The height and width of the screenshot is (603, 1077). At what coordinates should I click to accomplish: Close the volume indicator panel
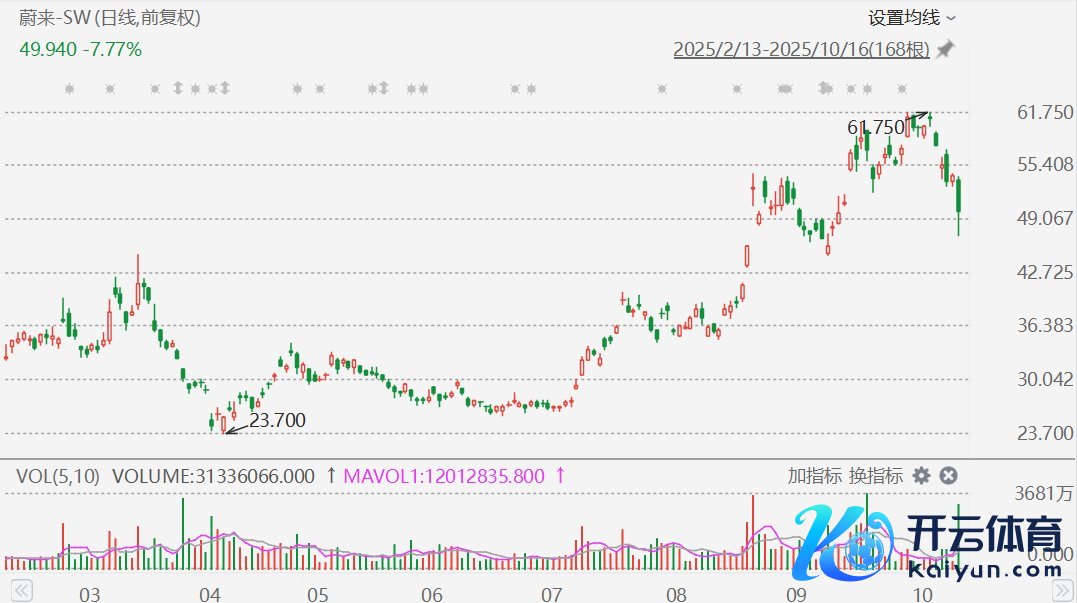[949, 476]
